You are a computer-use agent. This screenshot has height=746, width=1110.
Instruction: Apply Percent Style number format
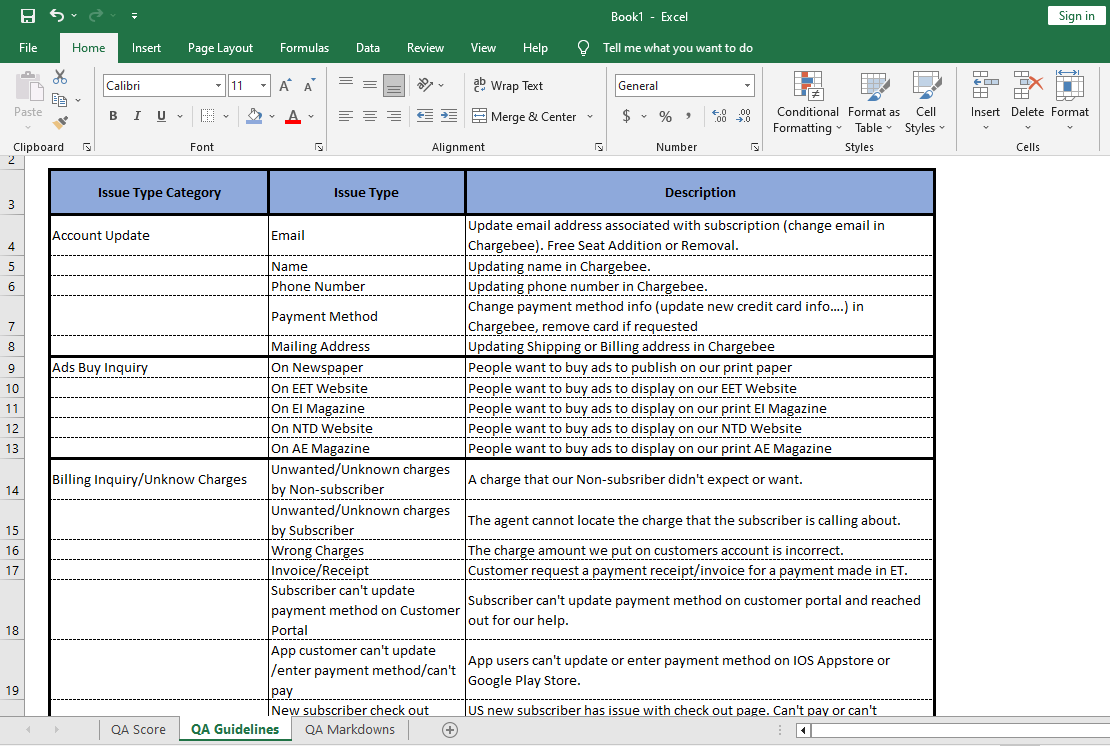(x=665, y=117)
